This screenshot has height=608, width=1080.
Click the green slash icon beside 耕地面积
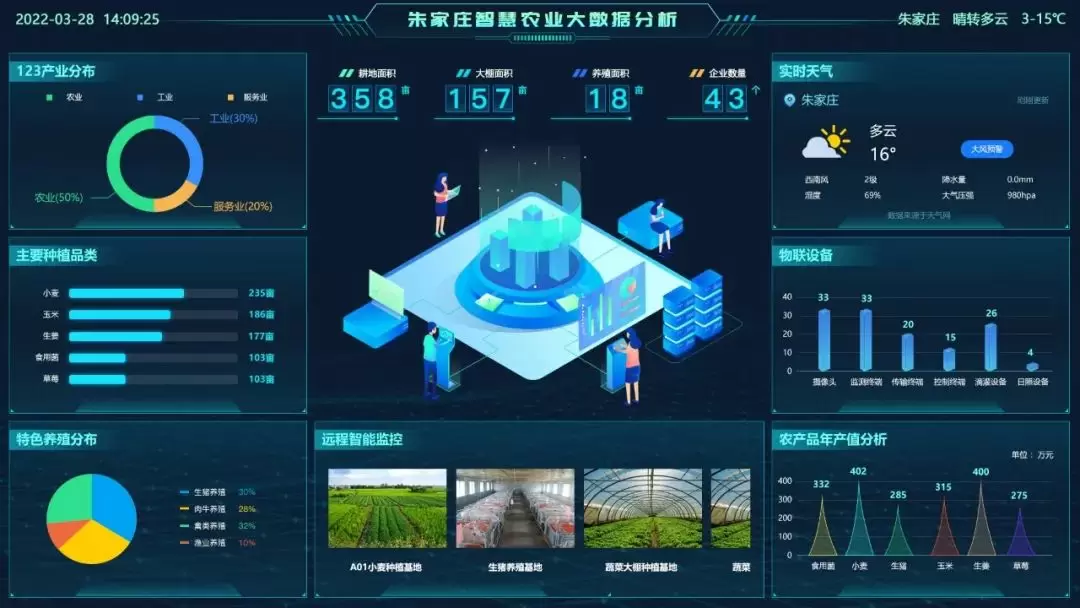346,73
